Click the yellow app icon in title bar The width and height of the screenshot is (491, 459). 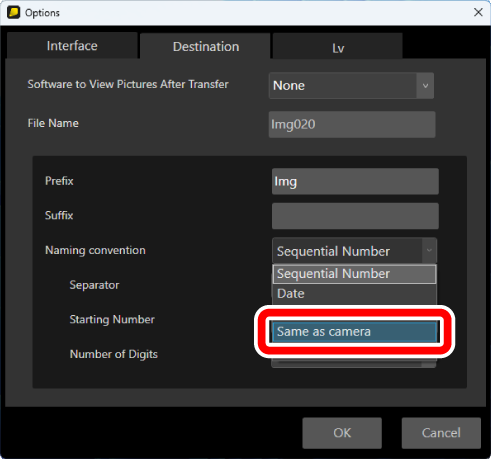13,13
